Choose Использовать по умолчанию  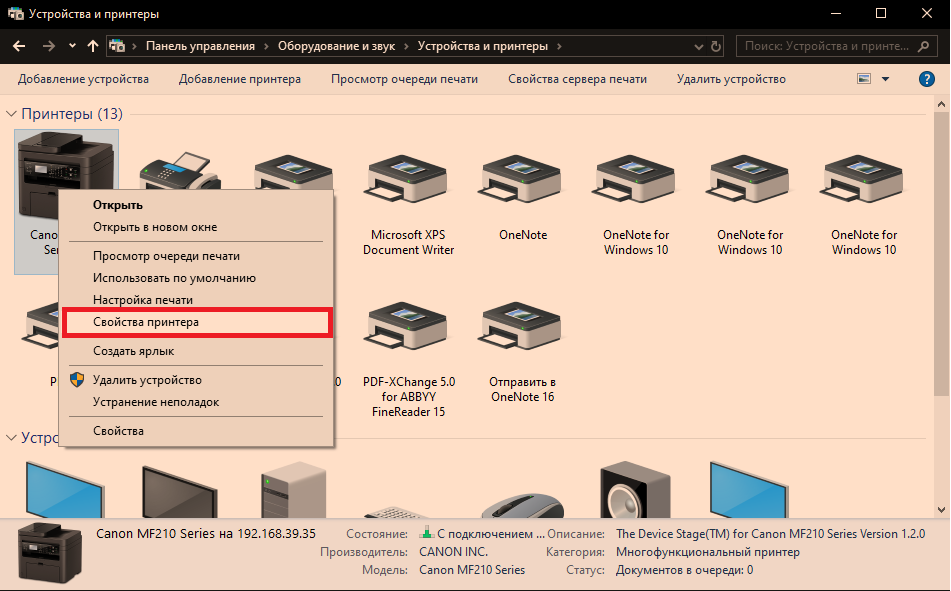tap(197, 278)
